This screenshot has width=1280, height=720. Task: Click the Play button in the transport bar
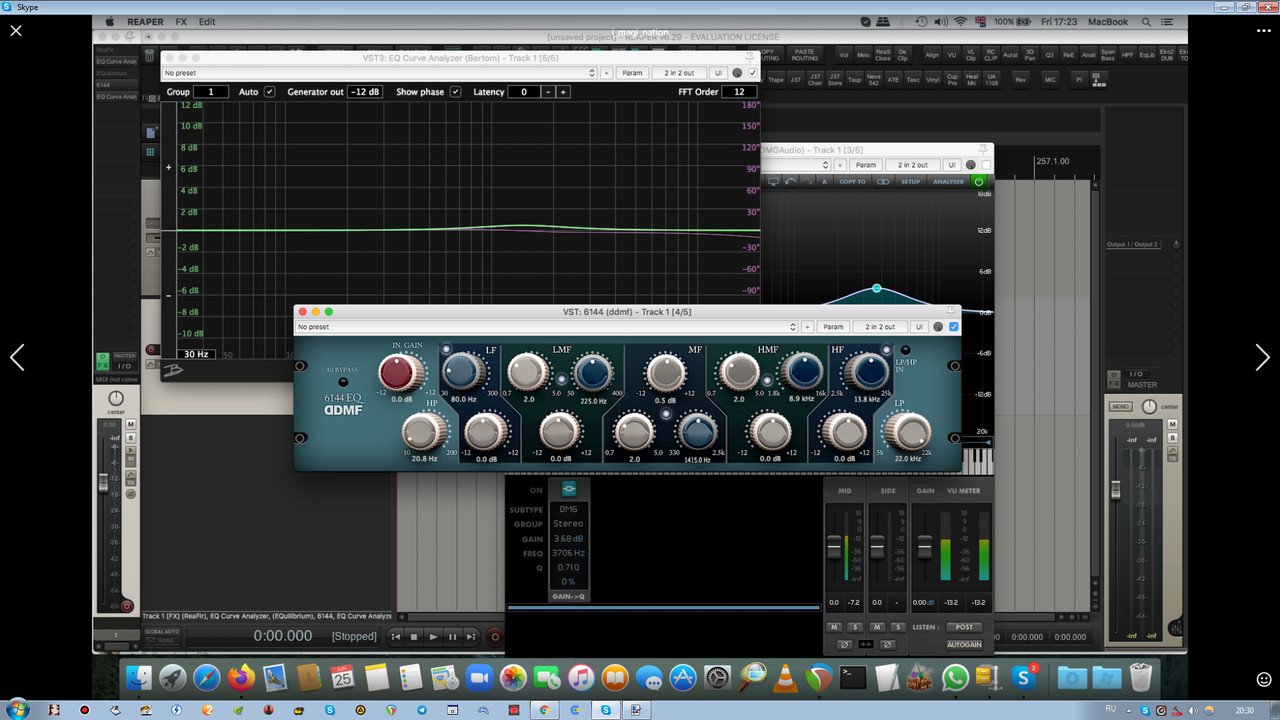(433, 636)
